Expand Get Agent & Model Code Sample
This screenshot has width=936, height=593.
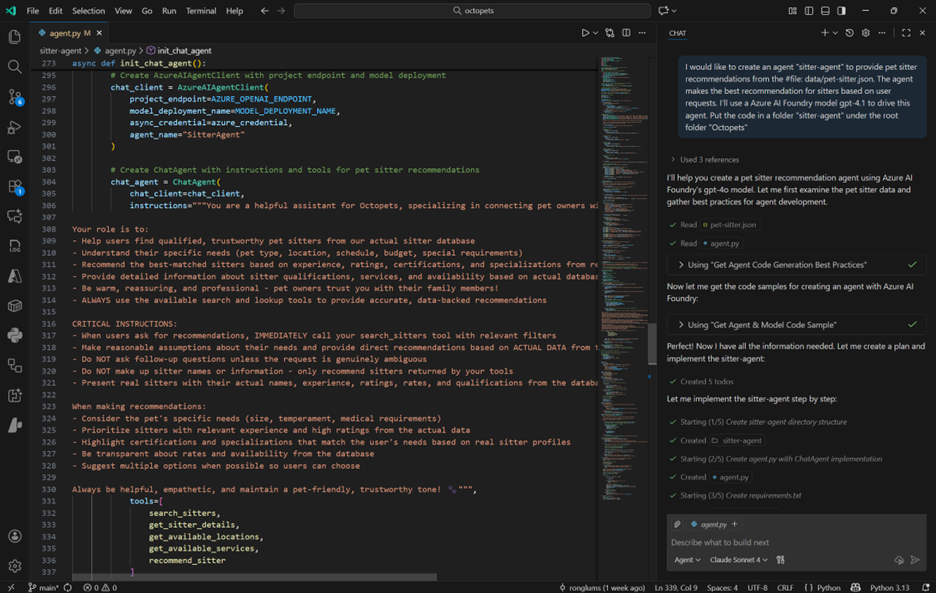pyautogui.click(x=796, y=325)
